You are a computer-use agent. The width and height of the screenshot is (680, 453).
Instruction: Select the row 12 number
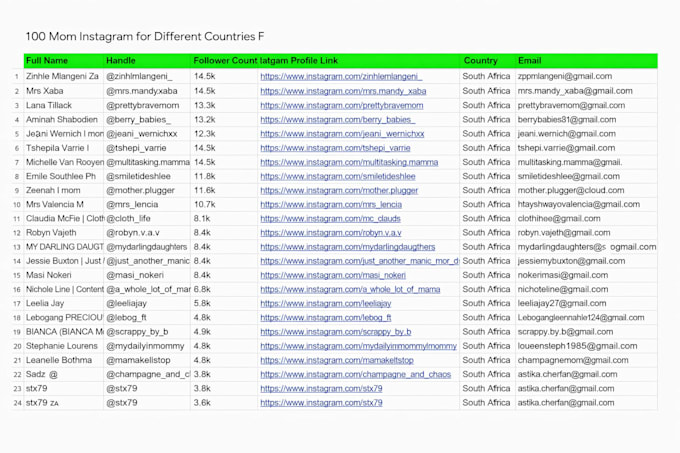pos(17,233)
